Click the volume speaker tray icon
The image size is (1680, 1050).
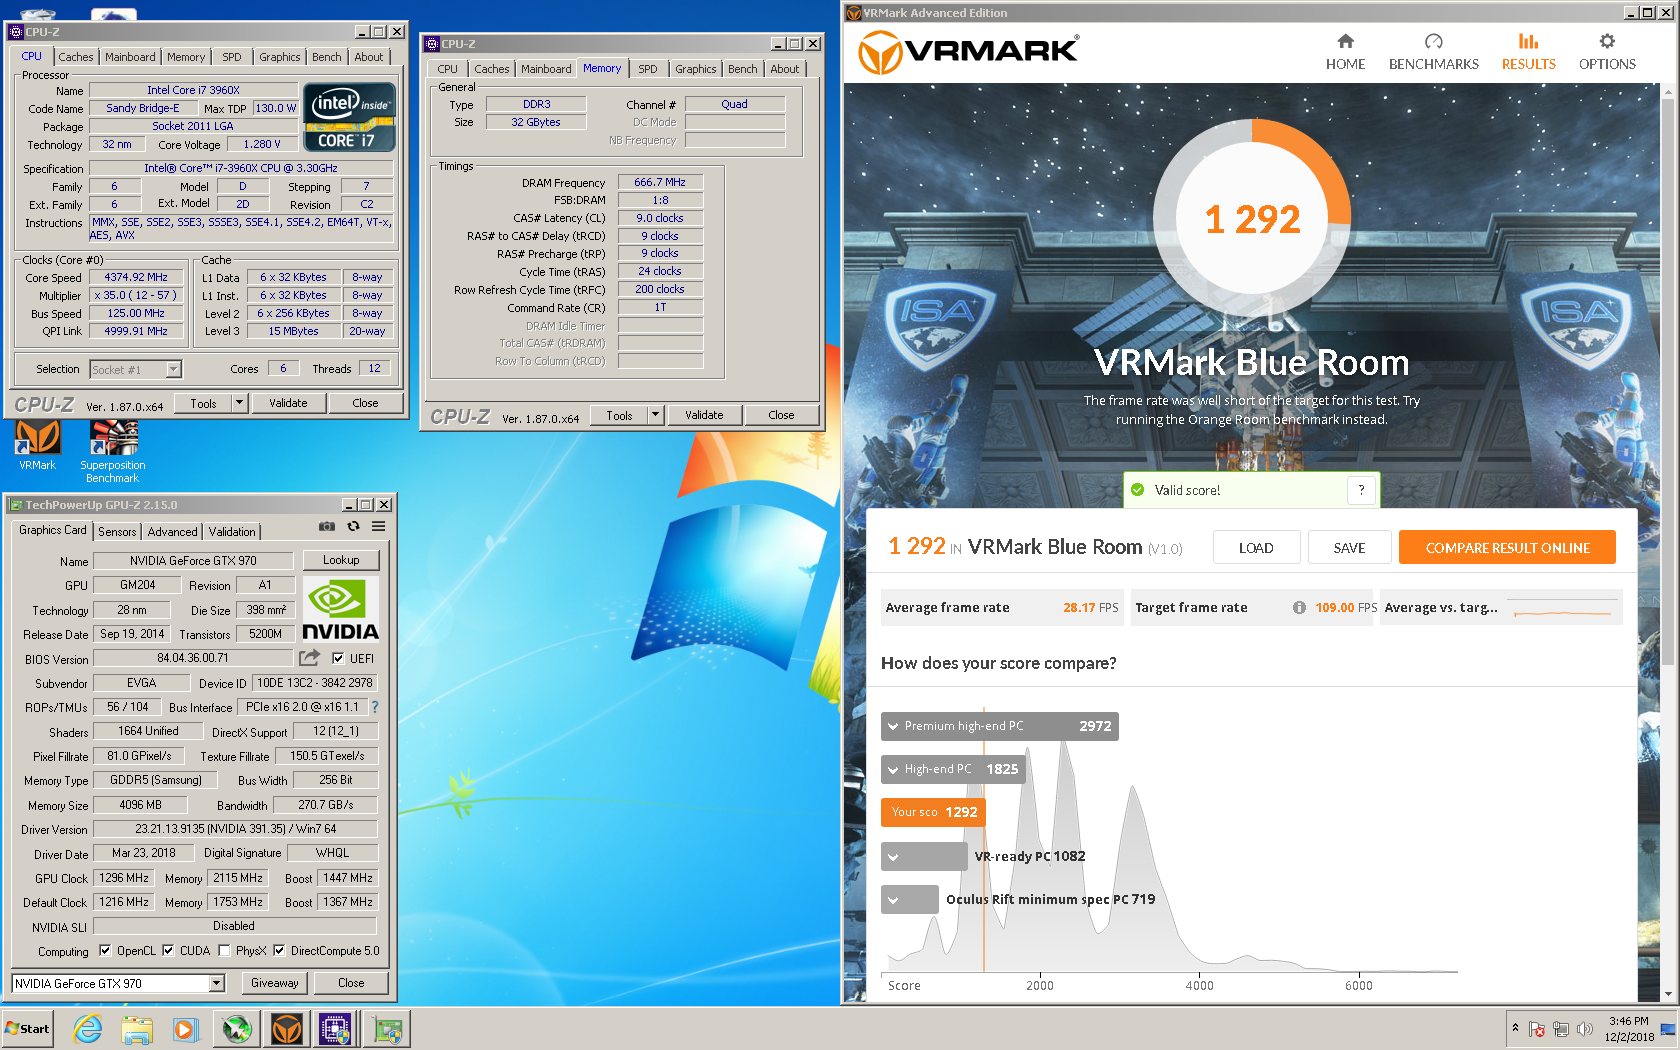point(1585,1029)
